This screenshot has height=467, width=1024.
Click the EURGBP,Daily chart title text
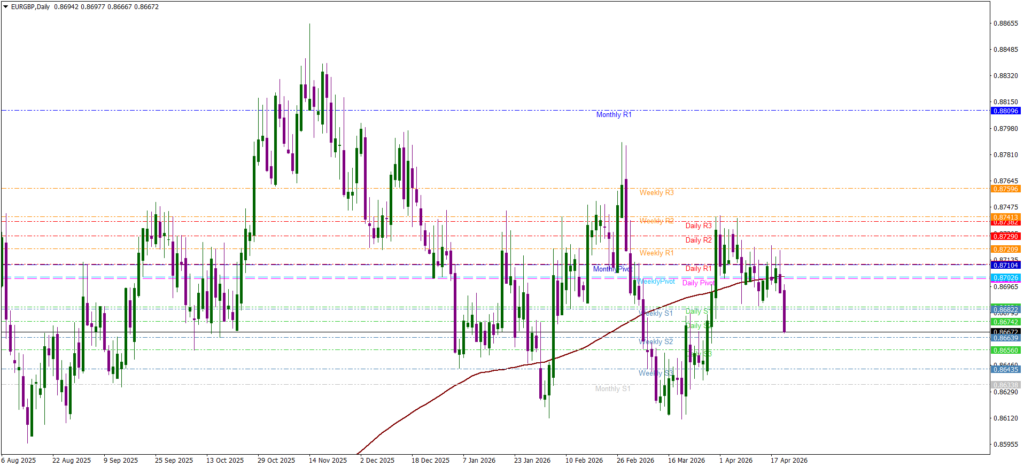pyautogui.click(x=36, y=6)
